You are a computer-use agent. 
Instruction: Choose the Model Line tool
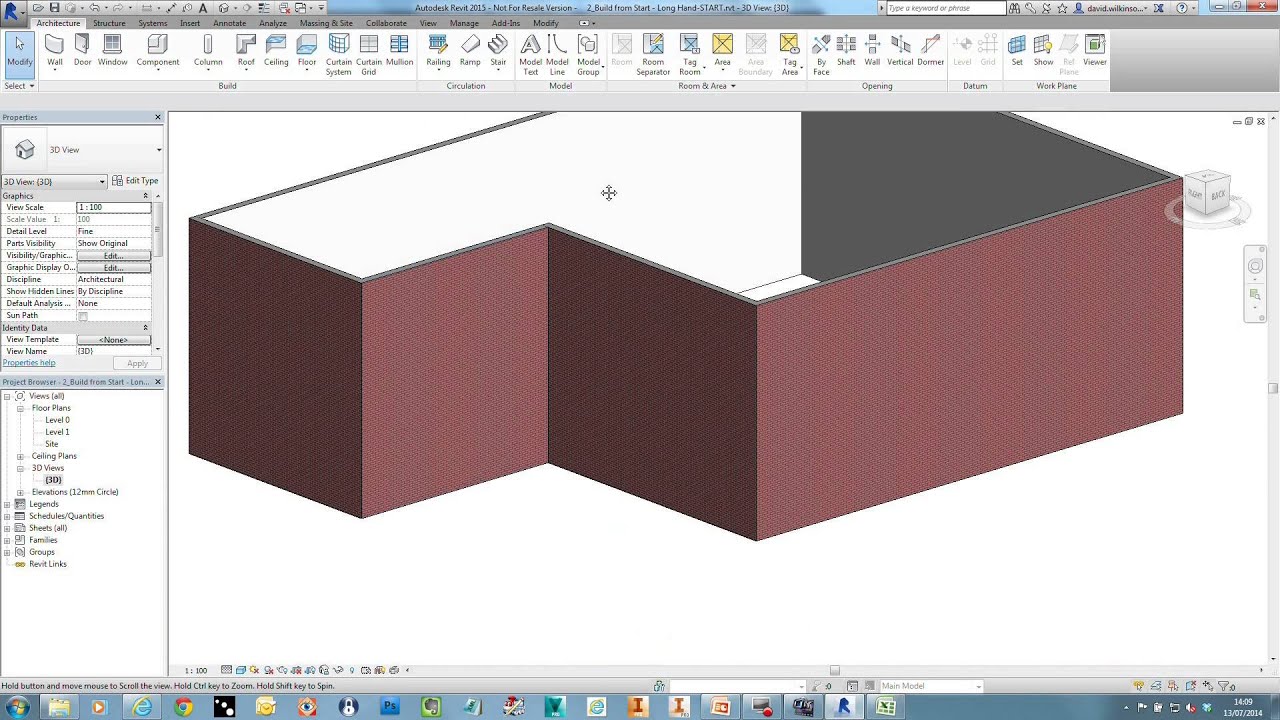click(x=557, y=56)
